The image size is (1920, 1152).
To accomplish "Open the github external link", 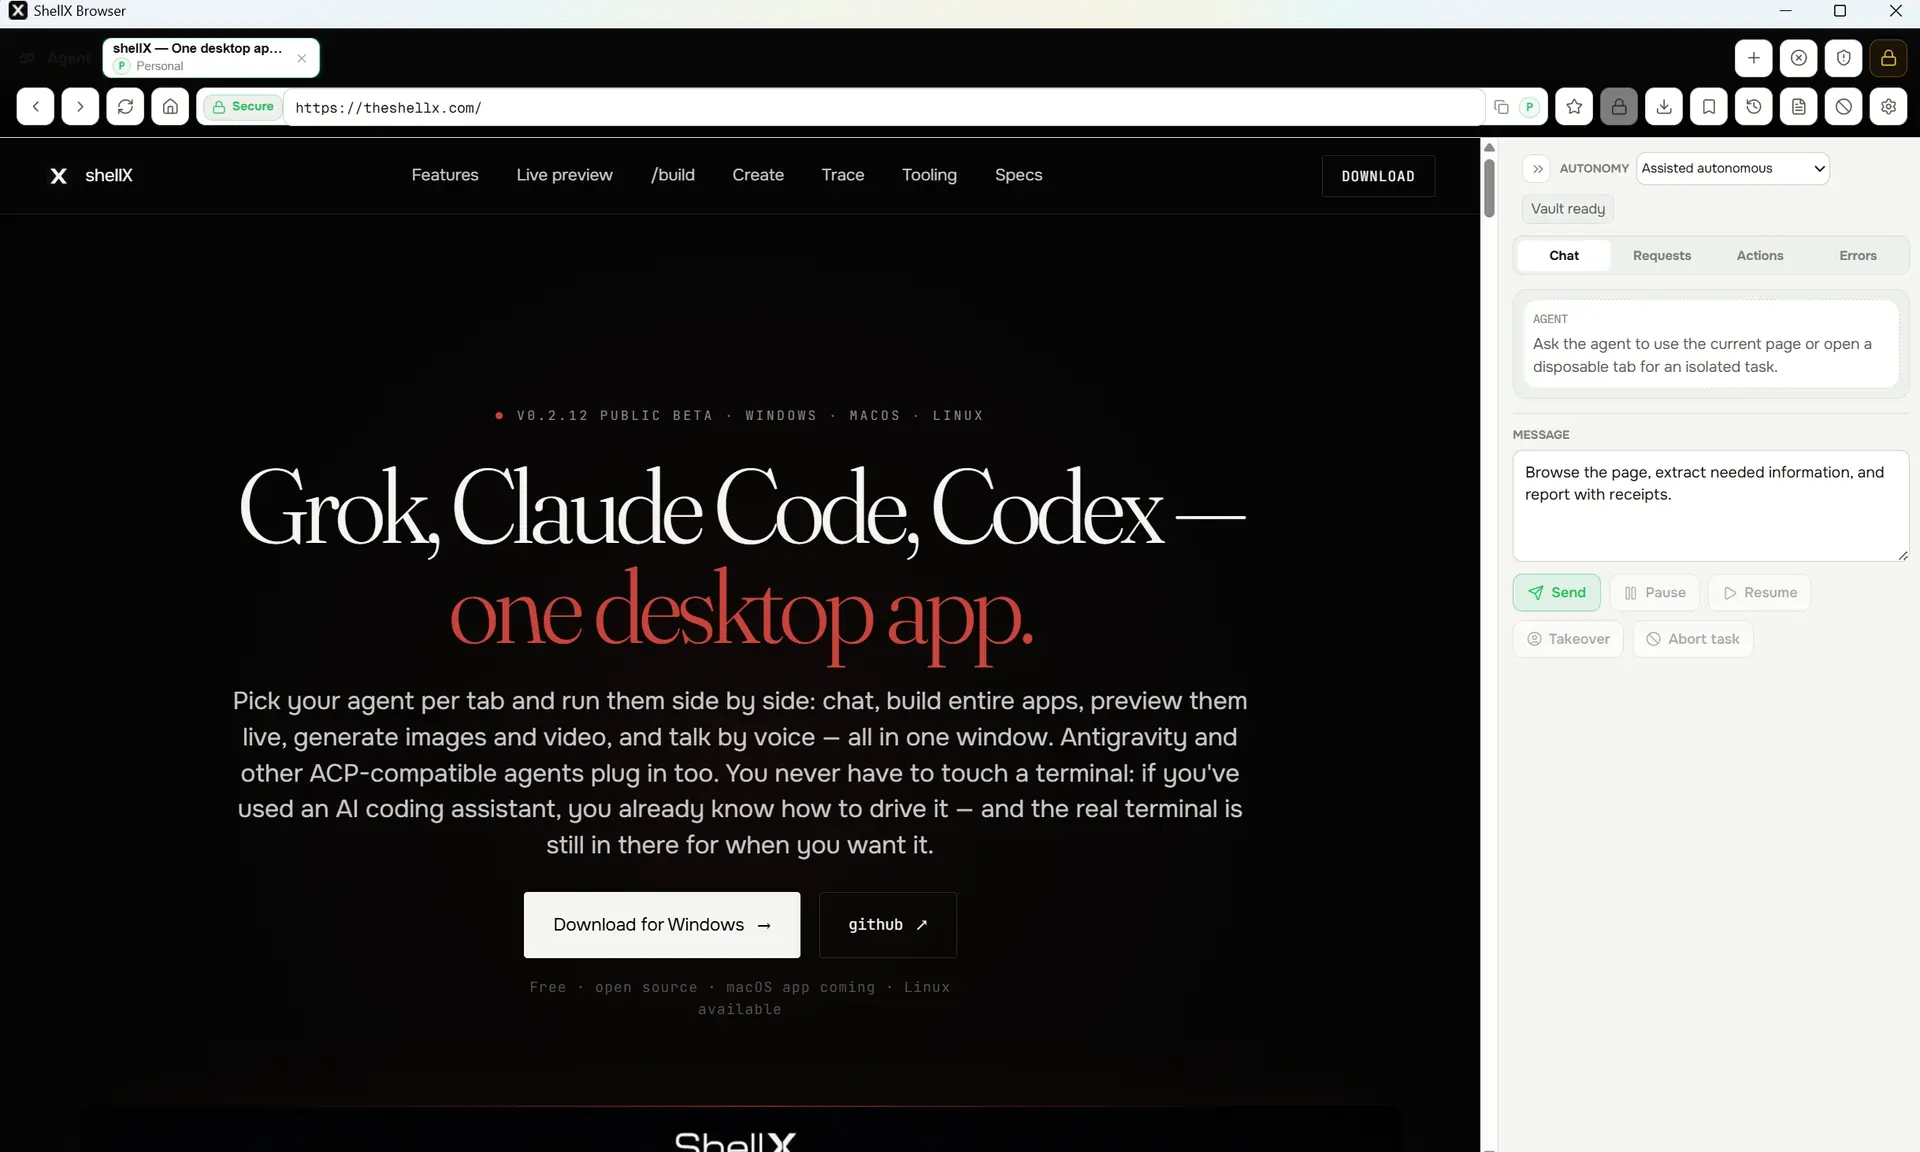I will pos(888,925).
